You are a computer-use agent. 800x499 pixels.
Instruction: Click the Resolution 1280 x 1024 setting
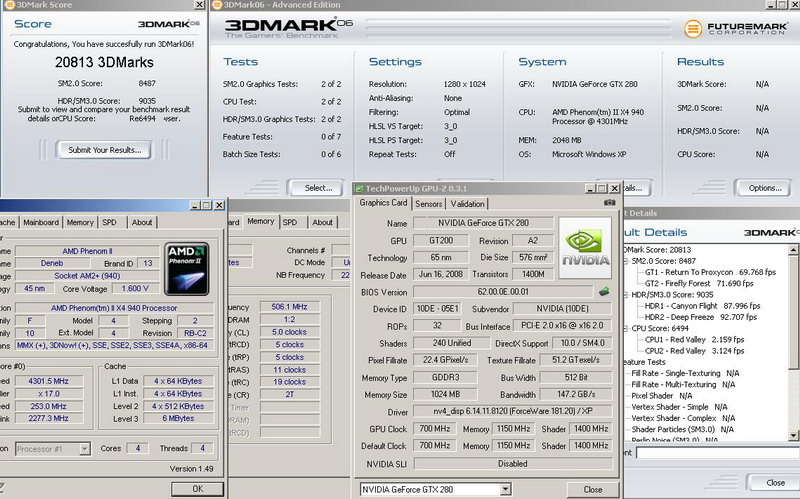pyautogui.click(x=464, y=84)
